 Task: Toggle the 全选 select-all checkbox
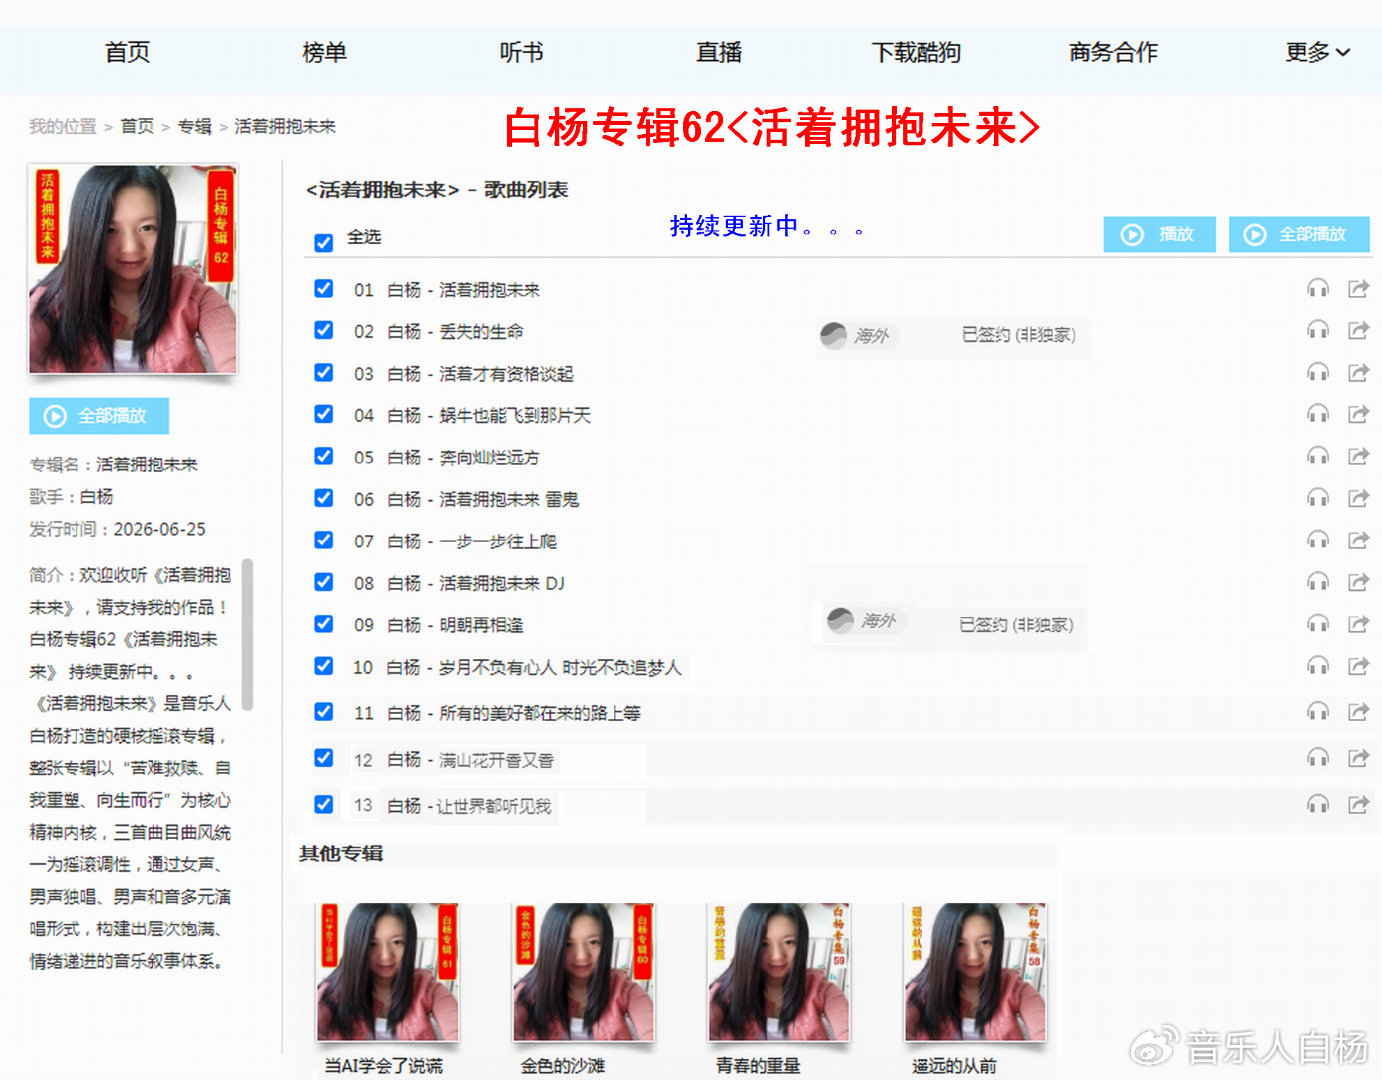[x=323, y=242]
